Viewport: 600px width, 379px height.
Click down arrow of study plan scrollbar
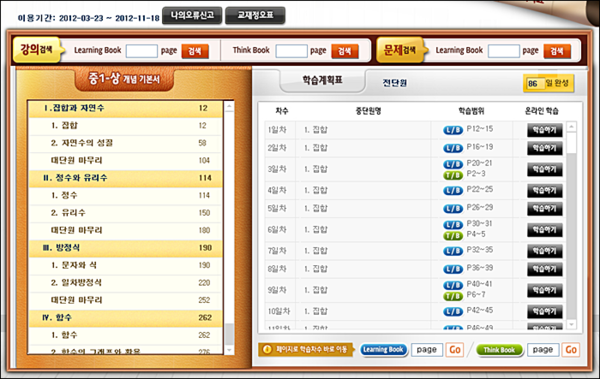coord(571,324)
